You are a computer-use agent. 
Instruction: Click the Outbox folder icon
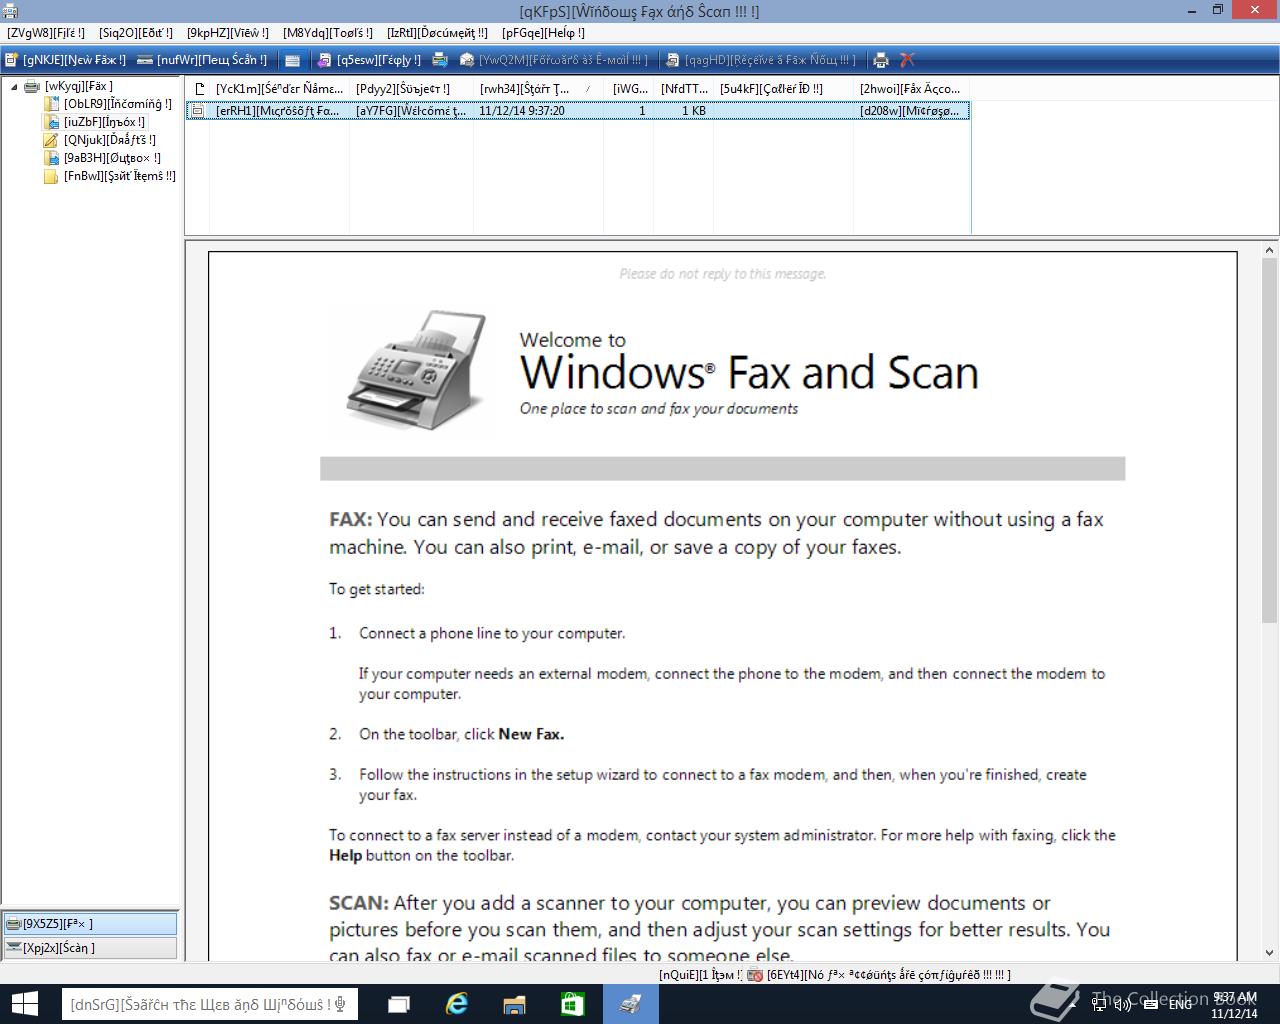click(x=51, y=158)
